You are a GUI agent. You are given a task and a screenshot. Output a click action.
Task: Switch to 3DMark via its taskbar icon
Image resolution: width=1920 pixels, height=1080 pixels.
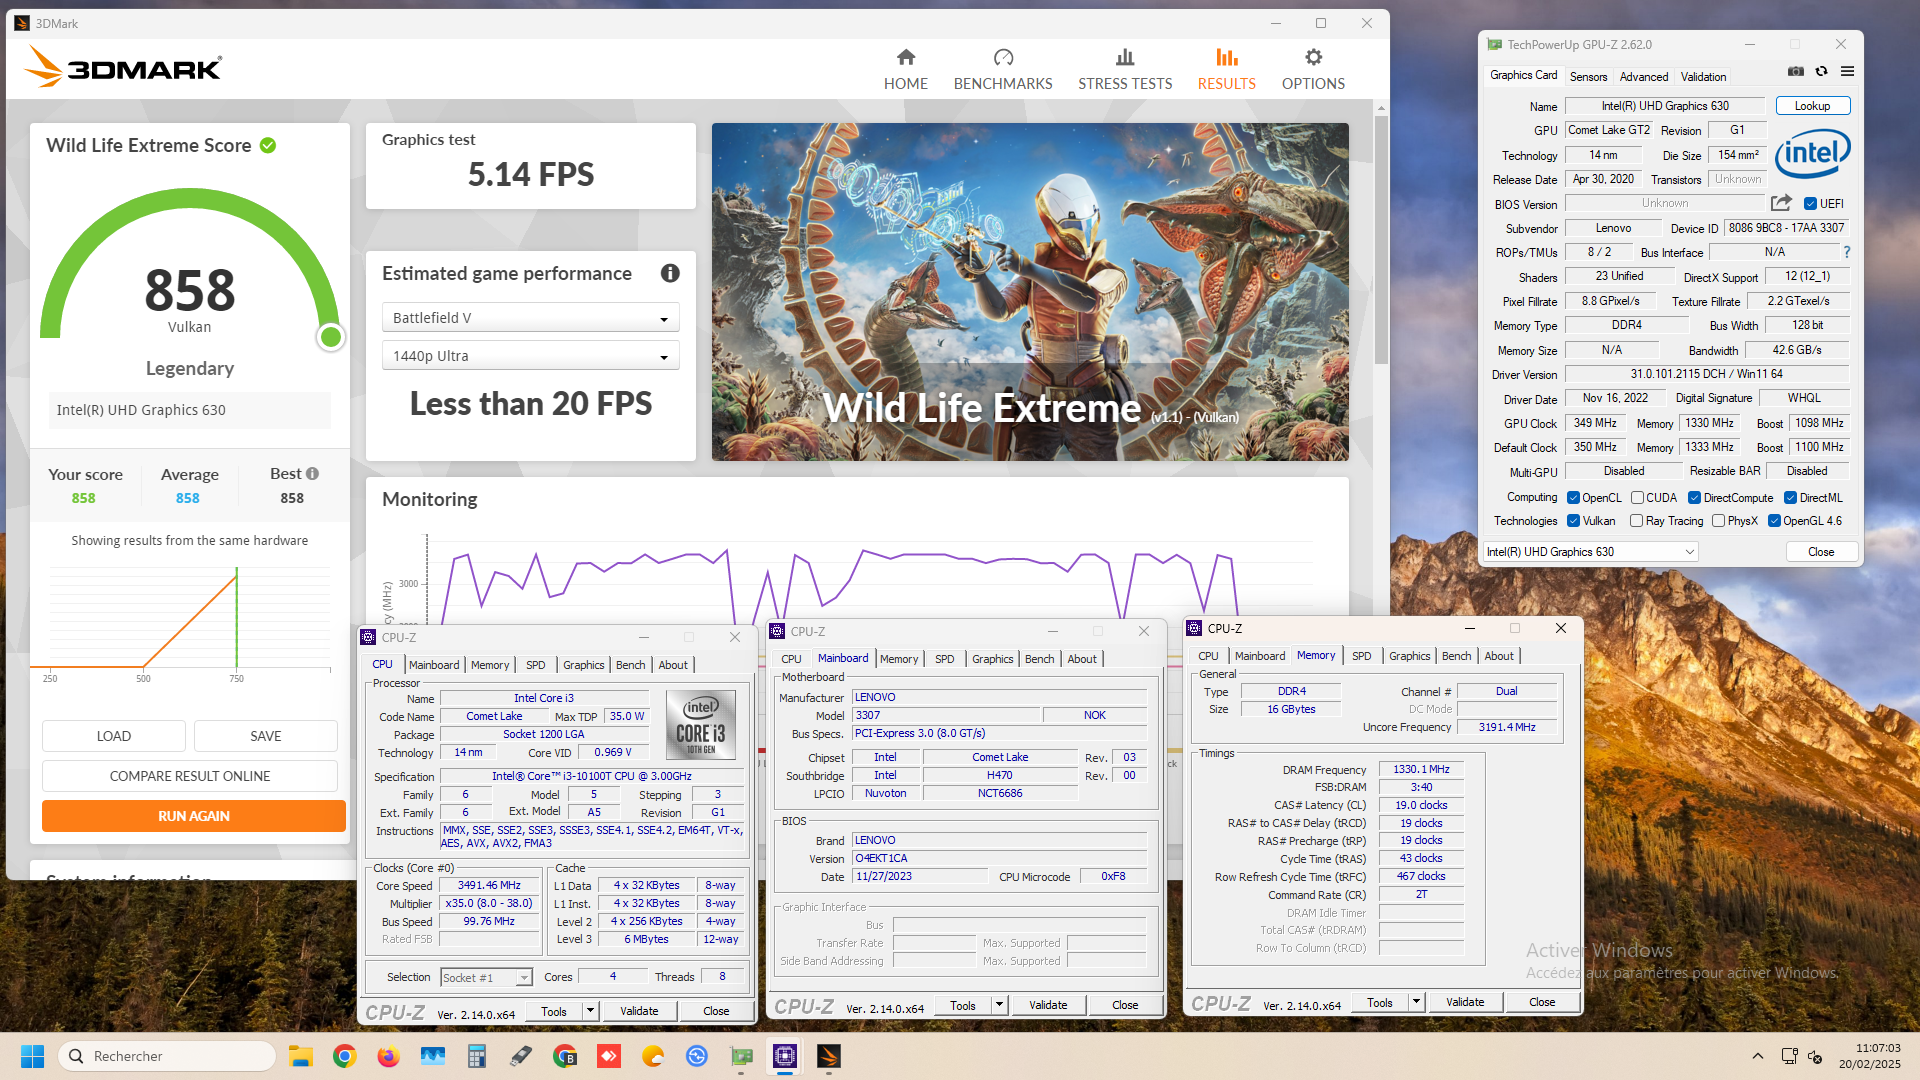[829, 1056]
